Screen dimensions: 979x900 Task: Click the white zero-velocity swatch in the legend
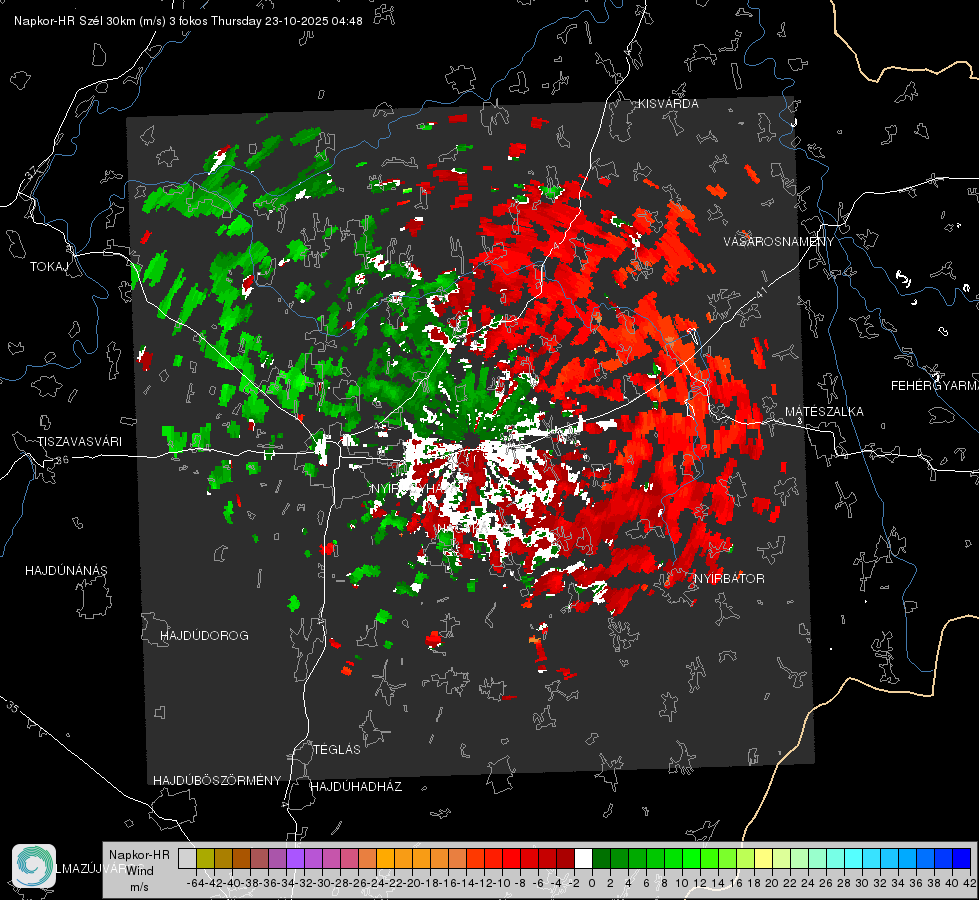tap(583, 858)
